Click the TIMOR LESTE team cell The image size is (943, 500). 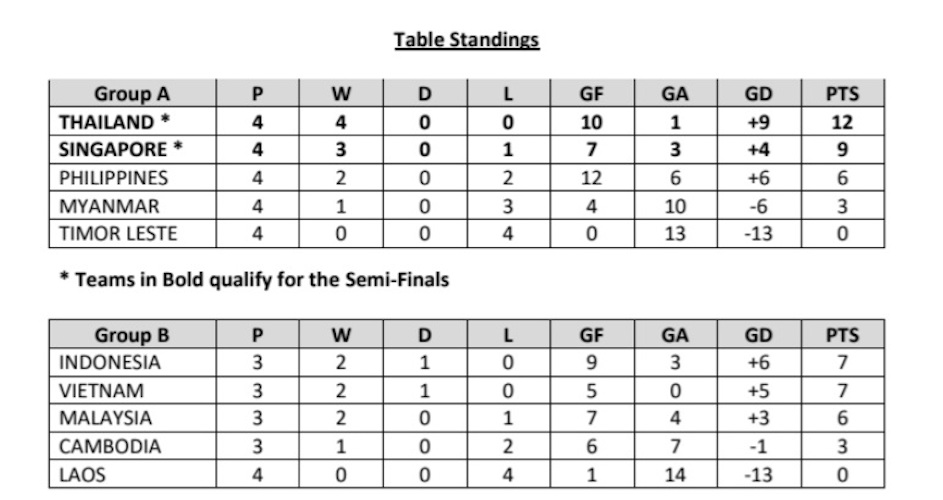point(118,233)
